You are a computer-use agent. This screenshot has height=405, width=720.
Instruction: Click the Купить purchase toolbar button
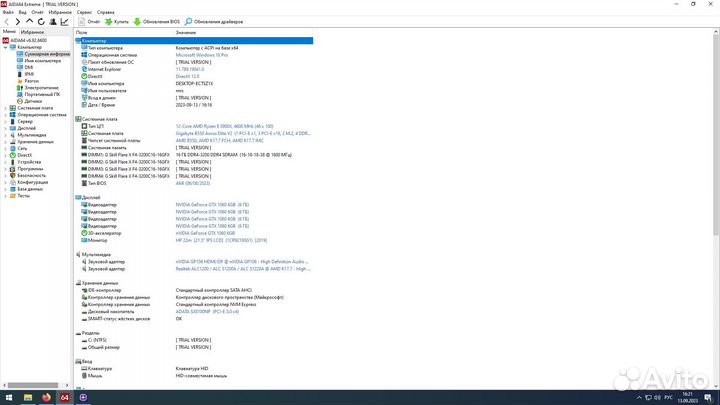point(117,22)
